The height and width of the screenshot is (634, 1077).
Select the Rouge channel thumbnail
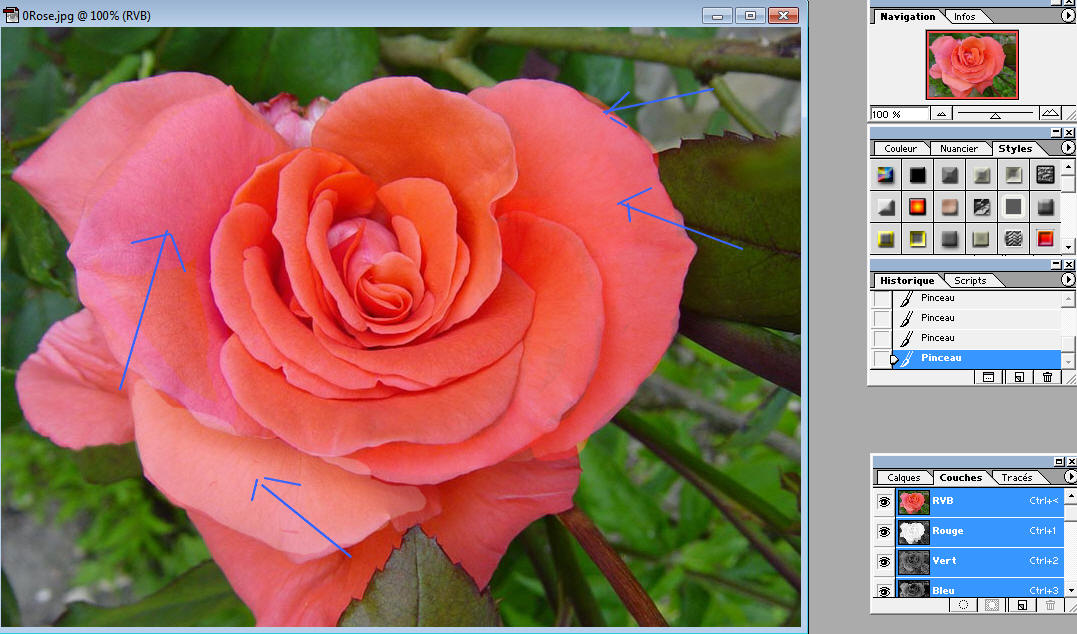914,532
